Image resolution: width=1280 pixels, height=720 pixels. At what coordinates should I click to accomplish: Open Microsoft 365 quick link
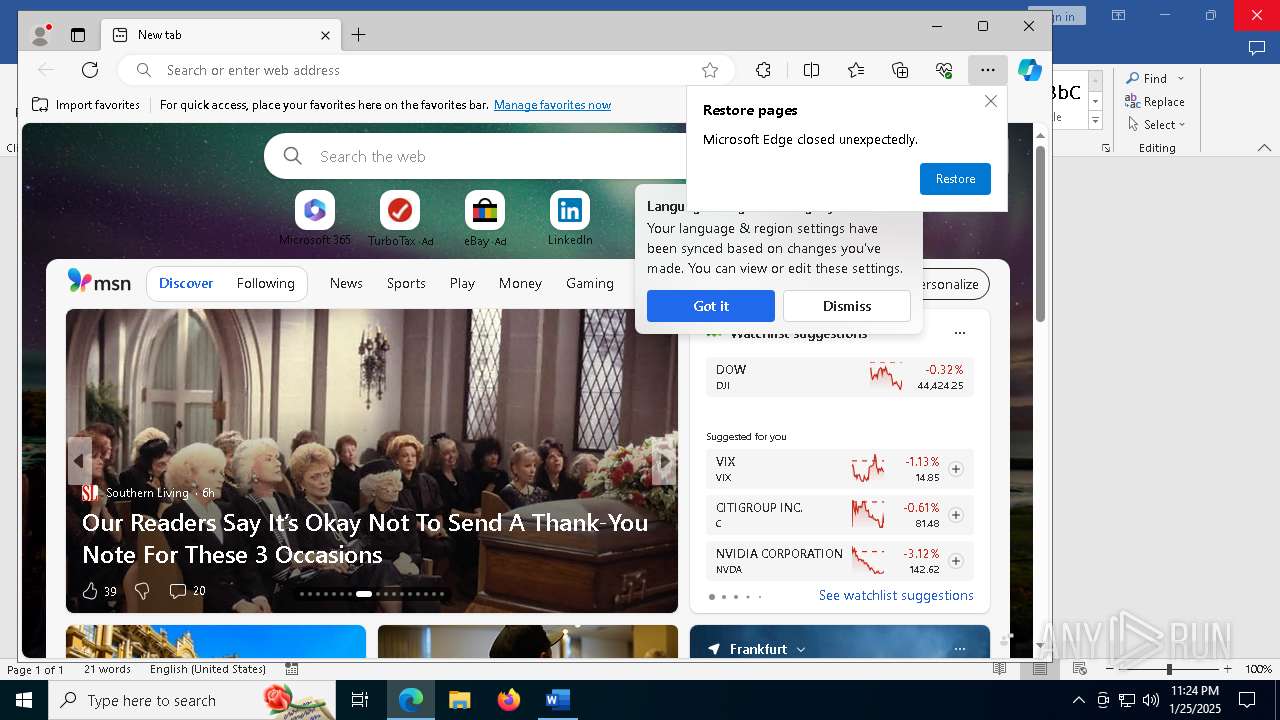pyautogui.click(x=315, y=218)
